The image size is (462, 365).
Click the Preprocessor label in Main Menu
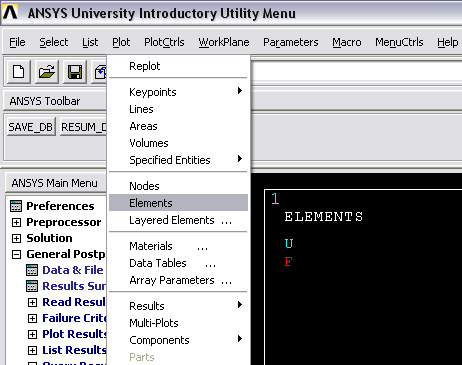click(64, 222)
